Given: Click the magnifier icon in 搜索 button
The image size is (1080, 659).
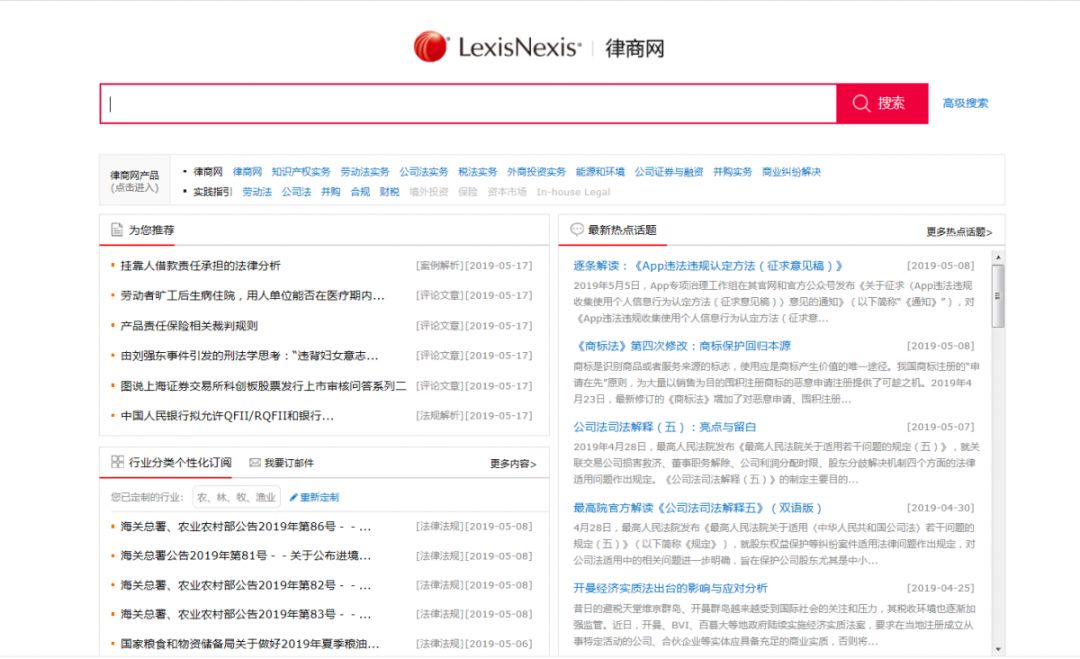Looking at the screenshot, I should 861,103.
